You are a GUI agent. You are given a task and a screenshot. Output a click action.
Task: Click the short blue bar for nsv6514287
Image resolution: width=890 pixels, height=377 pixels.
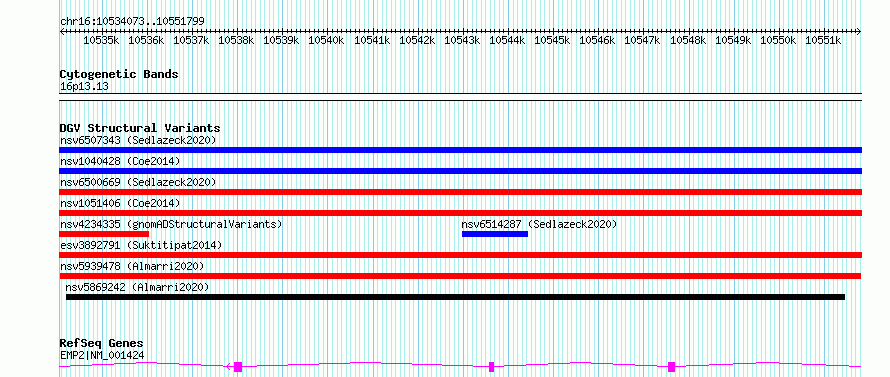(495, 234)
